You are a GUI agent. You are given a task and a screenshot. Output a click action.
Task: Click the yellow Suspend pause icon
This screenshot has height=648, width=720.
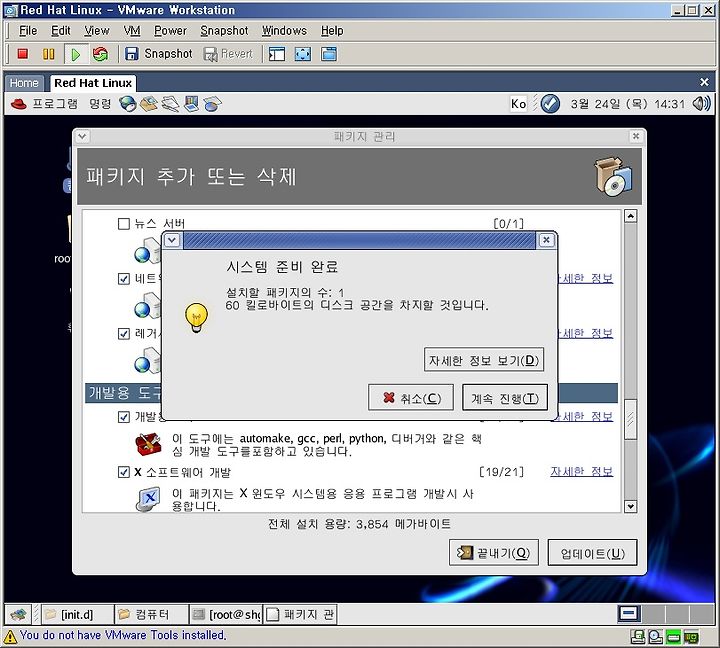coord(48,54)
